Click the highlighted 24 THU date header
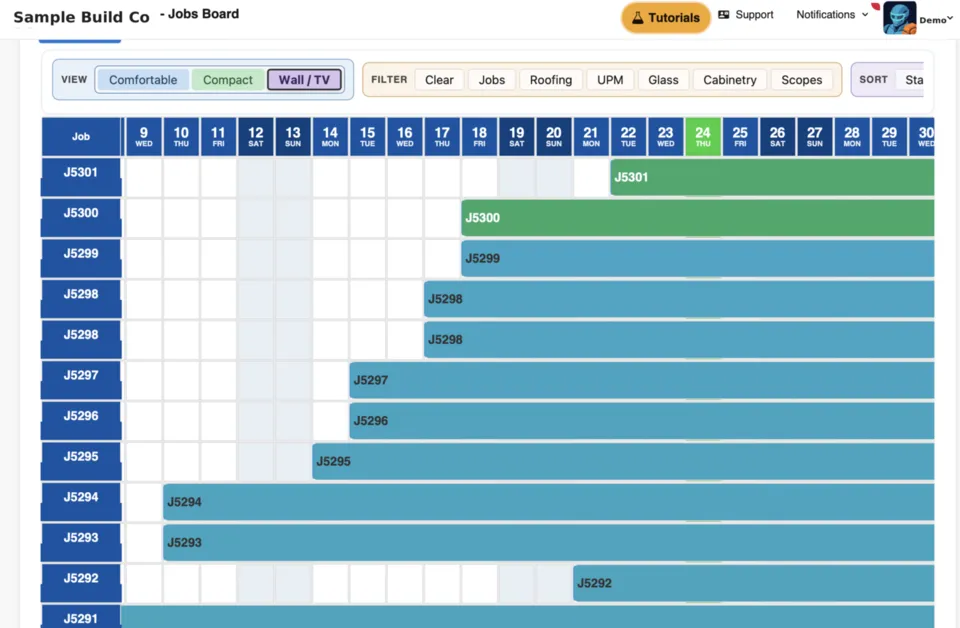 coord(703,136)
